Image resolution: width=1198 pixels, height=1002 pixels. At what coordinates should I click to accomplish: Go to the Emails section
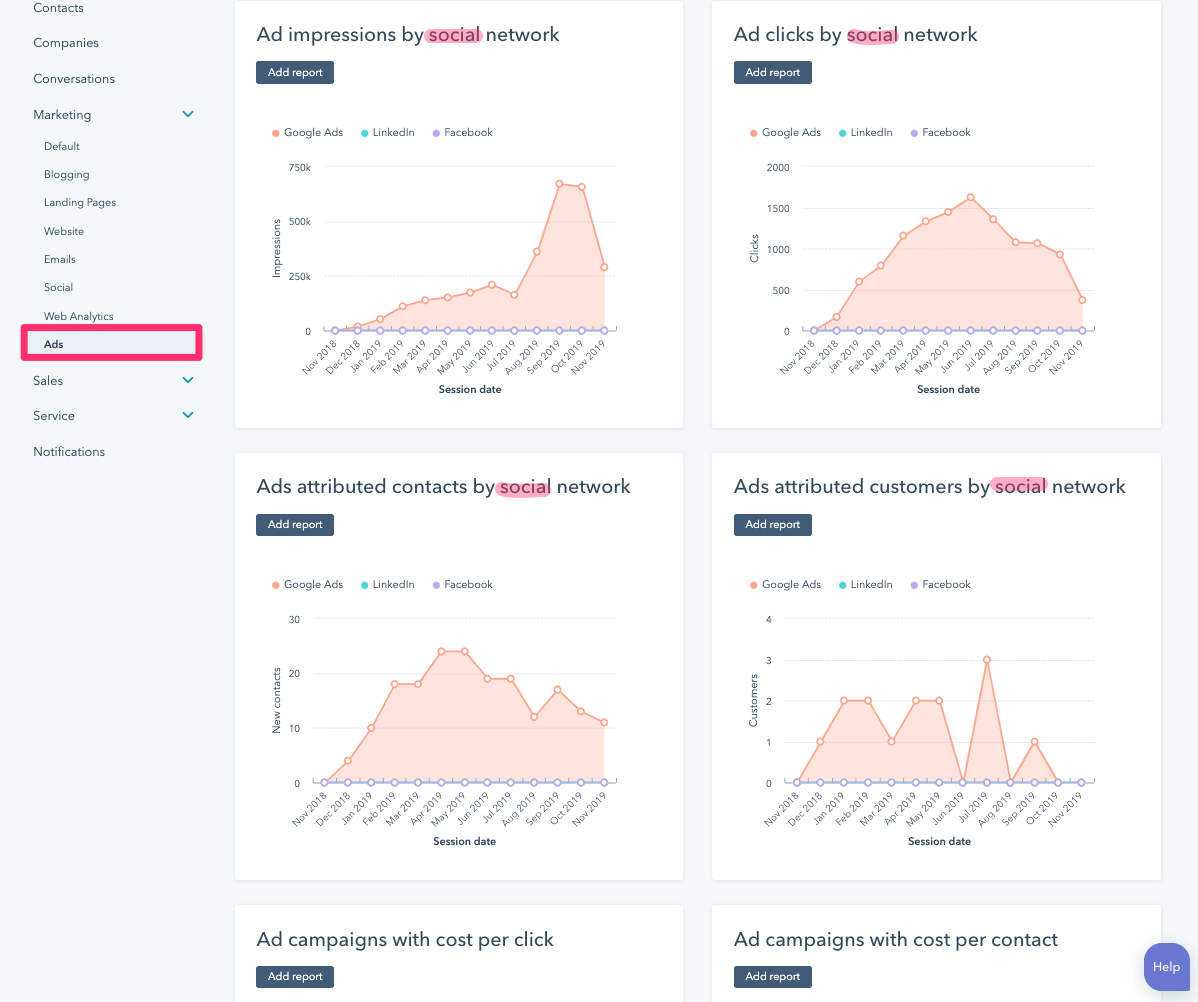pyautogui.click(x=59, y=259)
